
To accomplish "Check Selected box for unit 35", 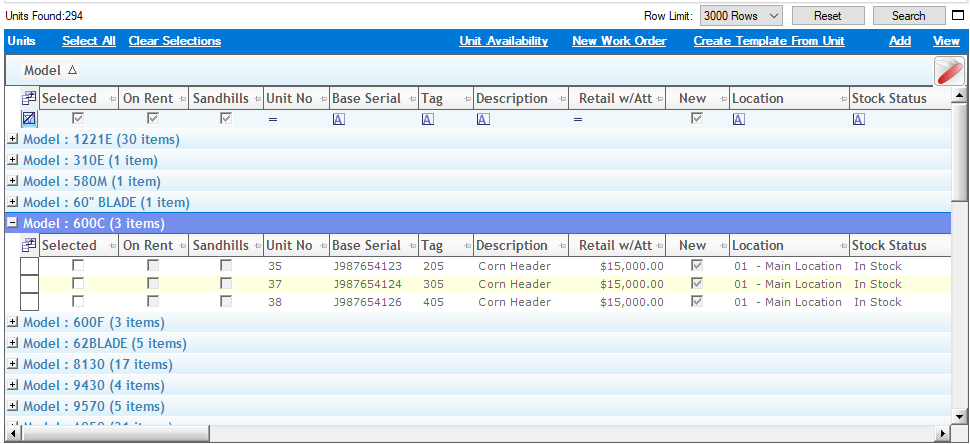I will pos(78,266).
